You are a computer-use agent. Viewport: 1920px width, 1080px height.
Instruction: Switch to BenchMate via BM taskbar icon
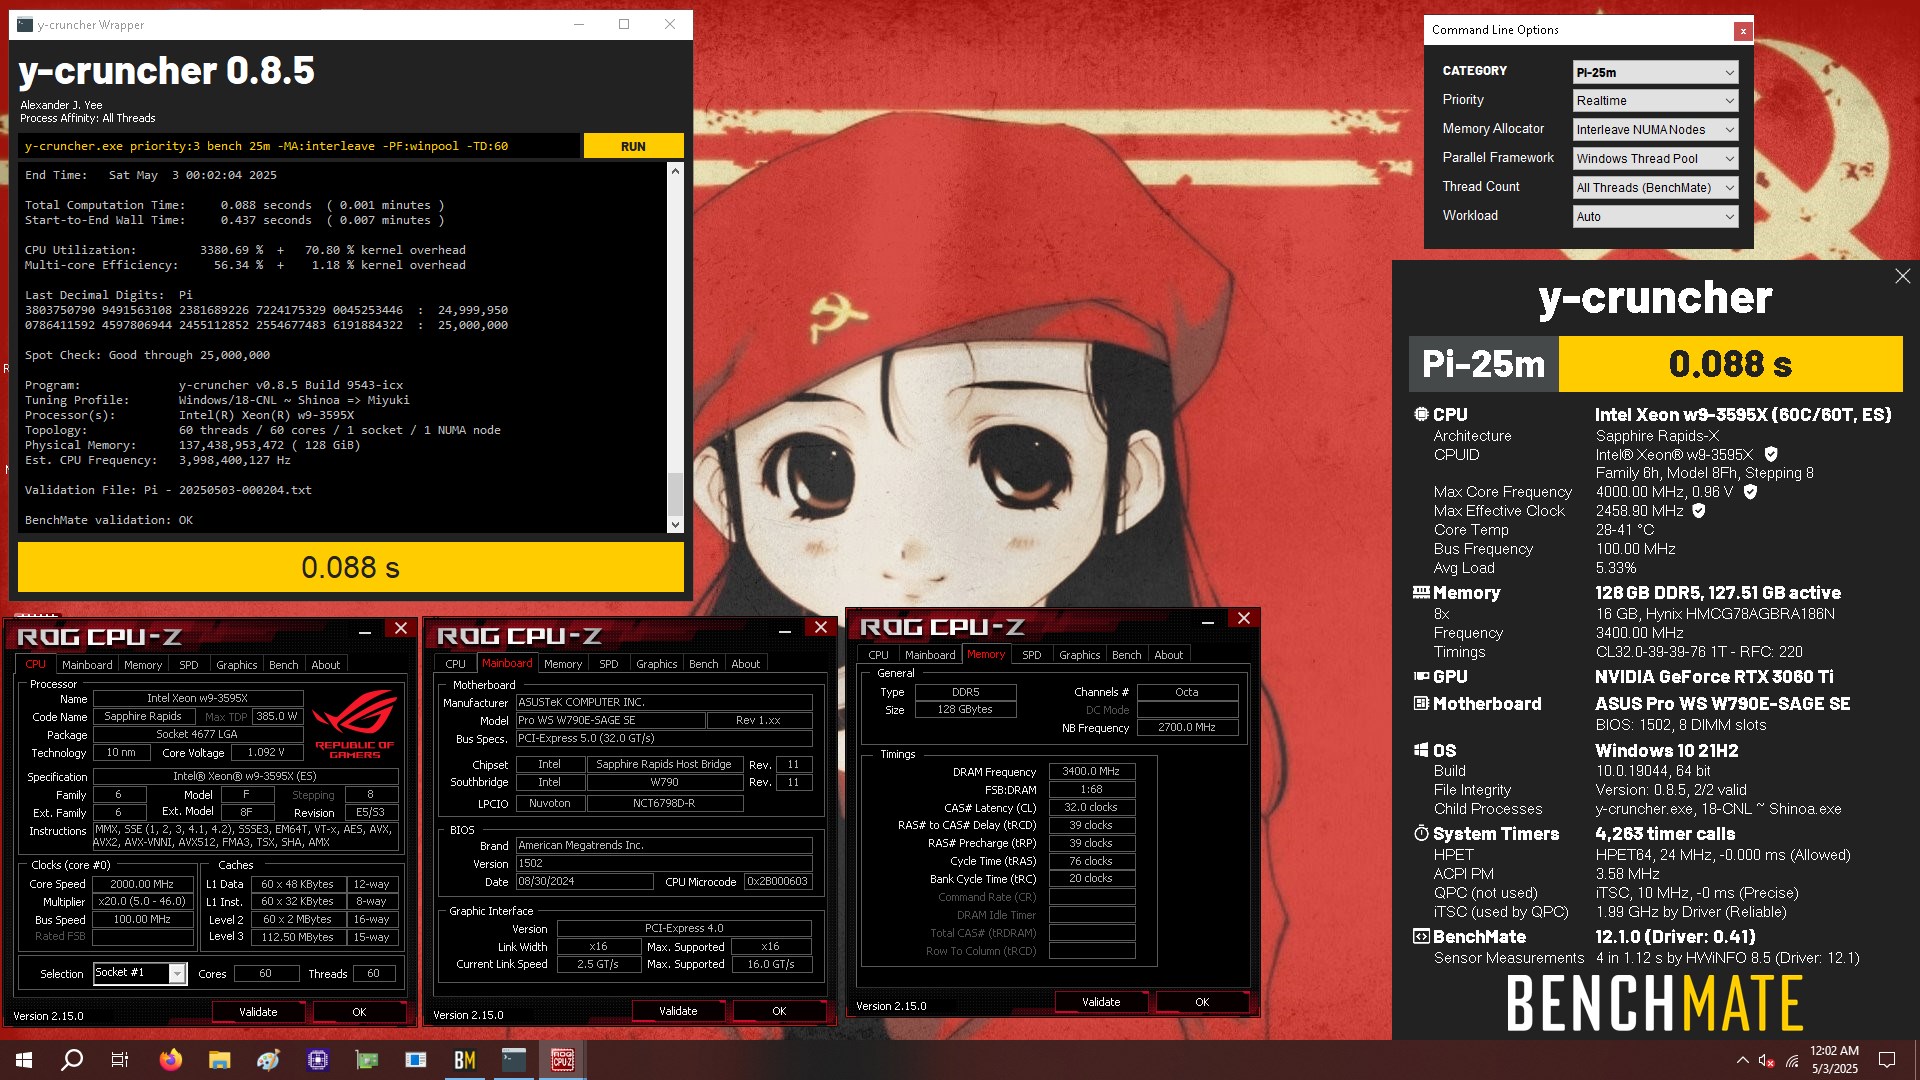(465, 1060)
